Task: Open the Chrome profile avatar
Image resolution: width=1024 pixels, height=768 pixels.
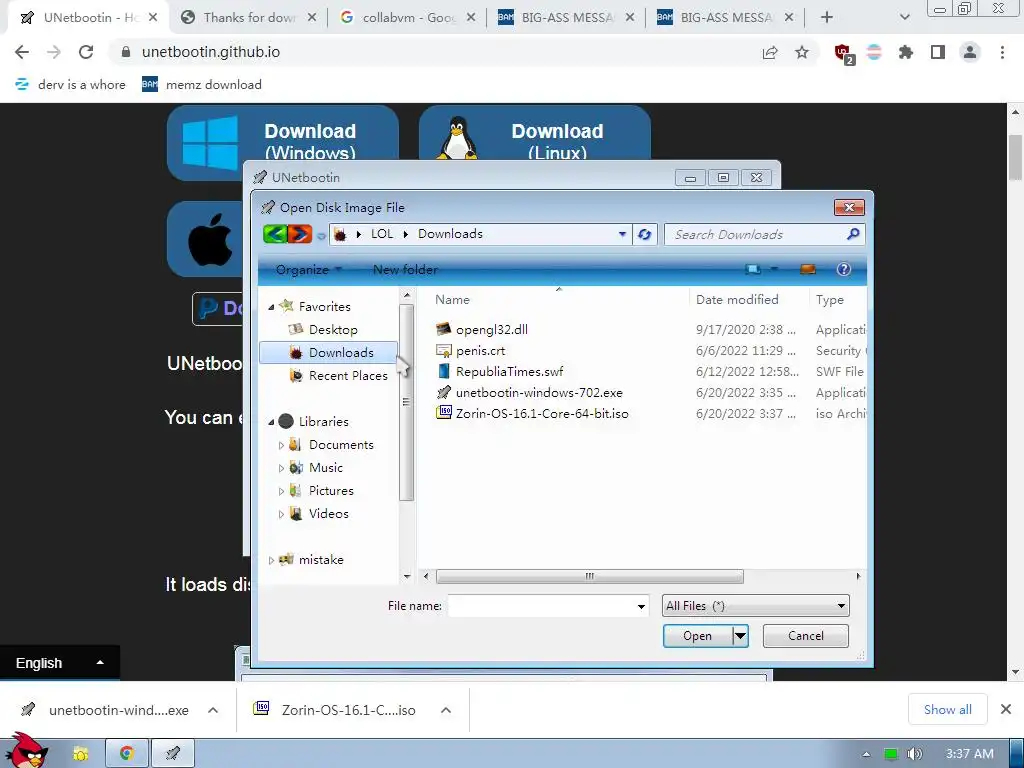Action: point(970,52)
